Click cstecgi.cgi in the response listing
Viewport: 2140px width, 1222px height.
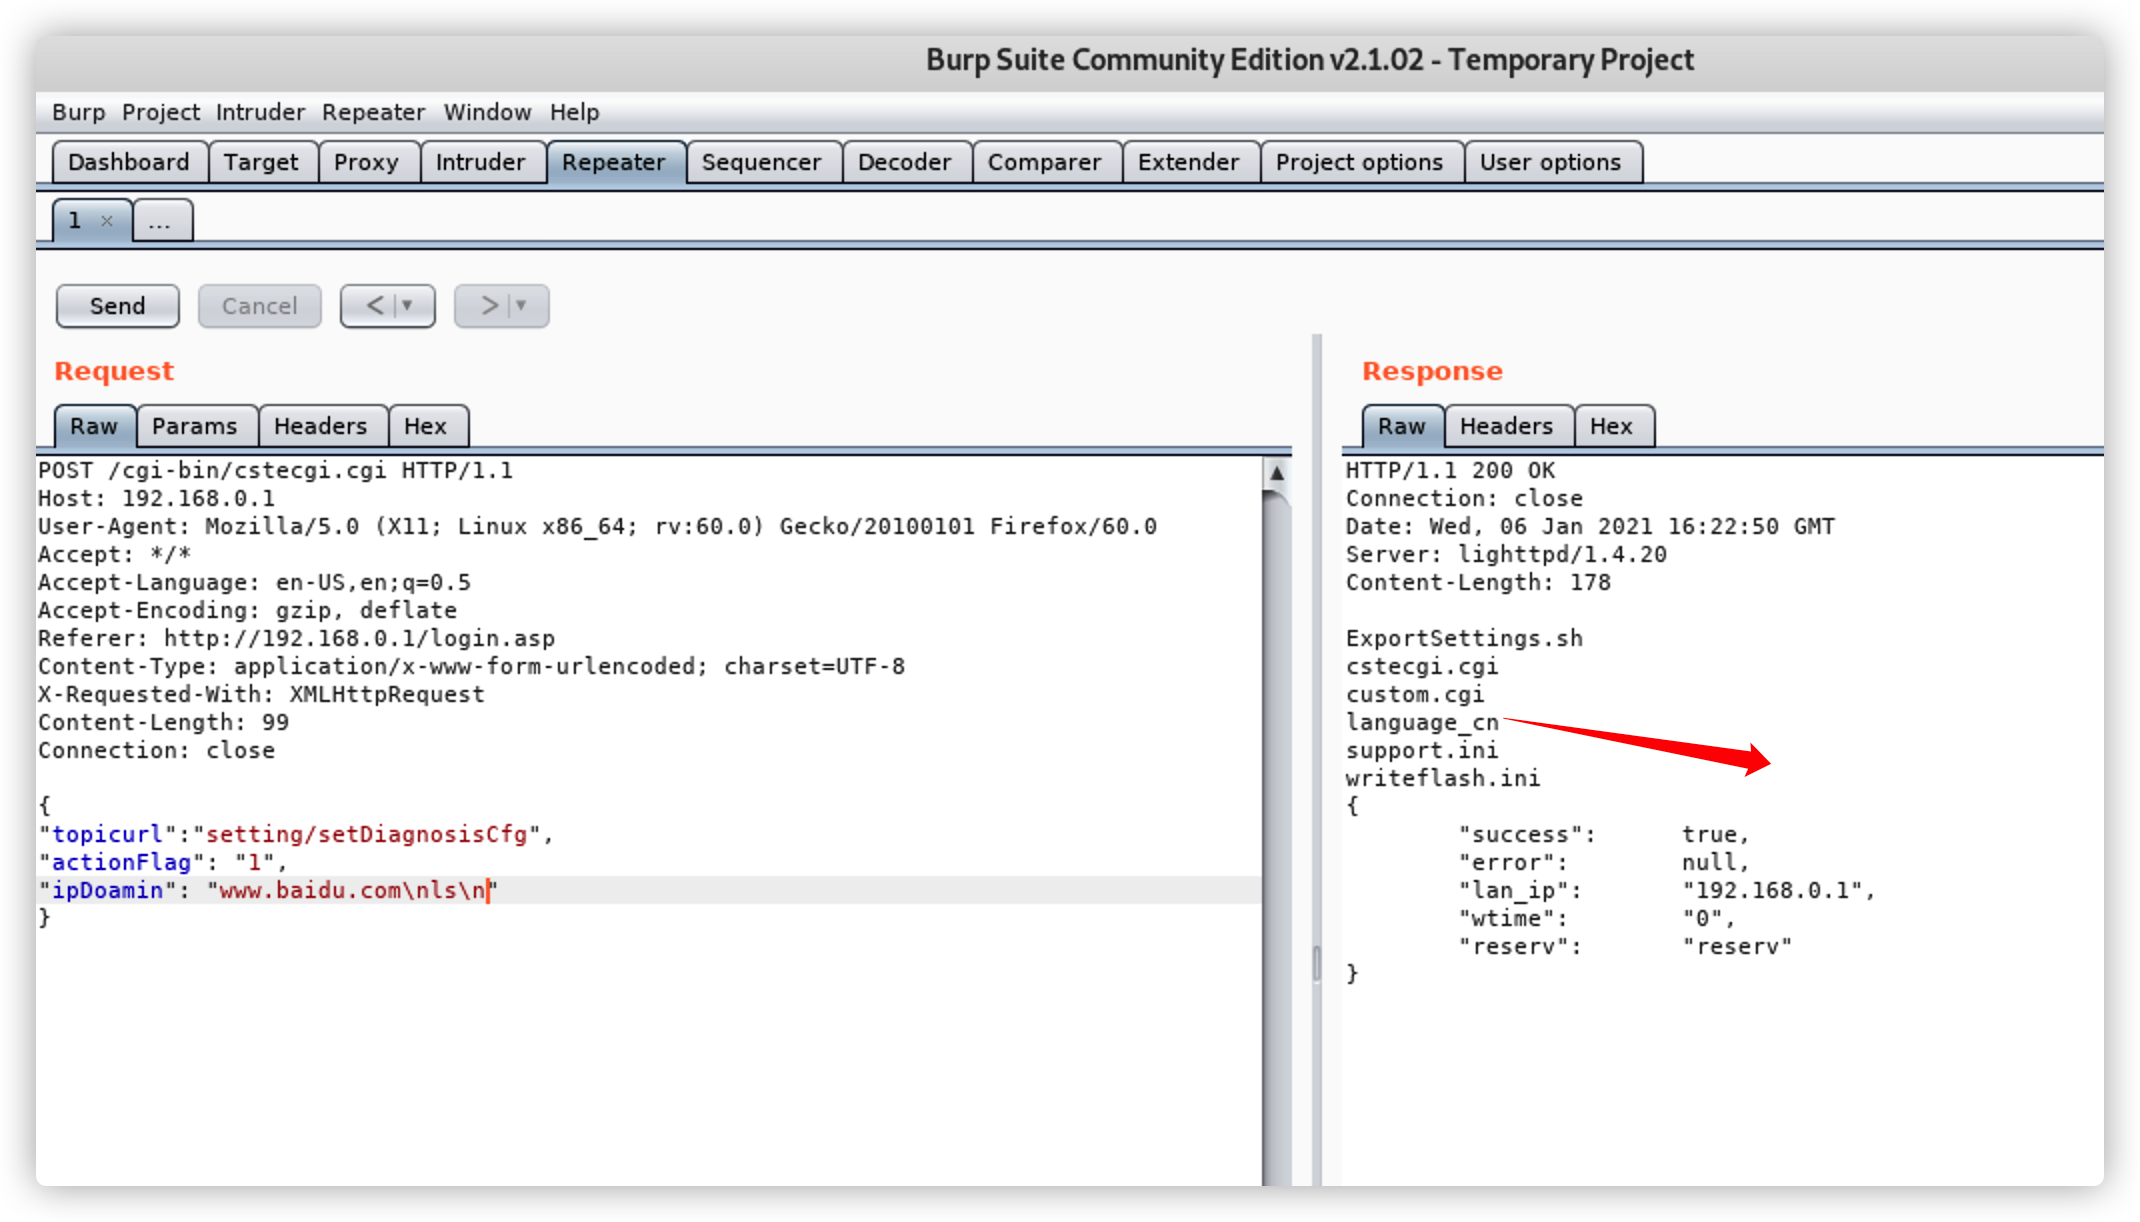click(1421, 666)
